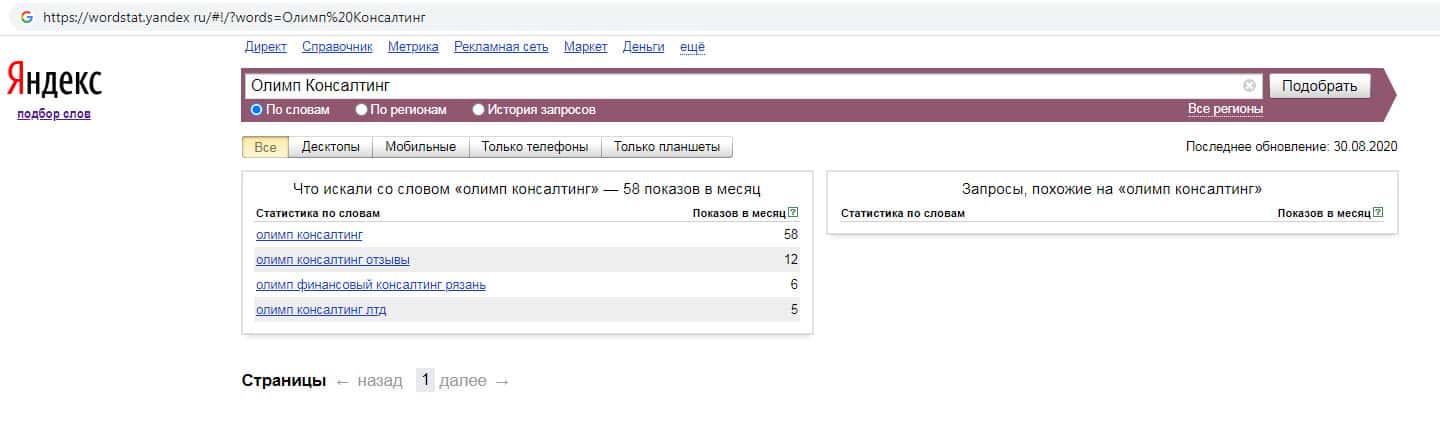Clear the search field with X icon
The width and height of the screenshot is (1440, 427).
(x=1249, y=86)
